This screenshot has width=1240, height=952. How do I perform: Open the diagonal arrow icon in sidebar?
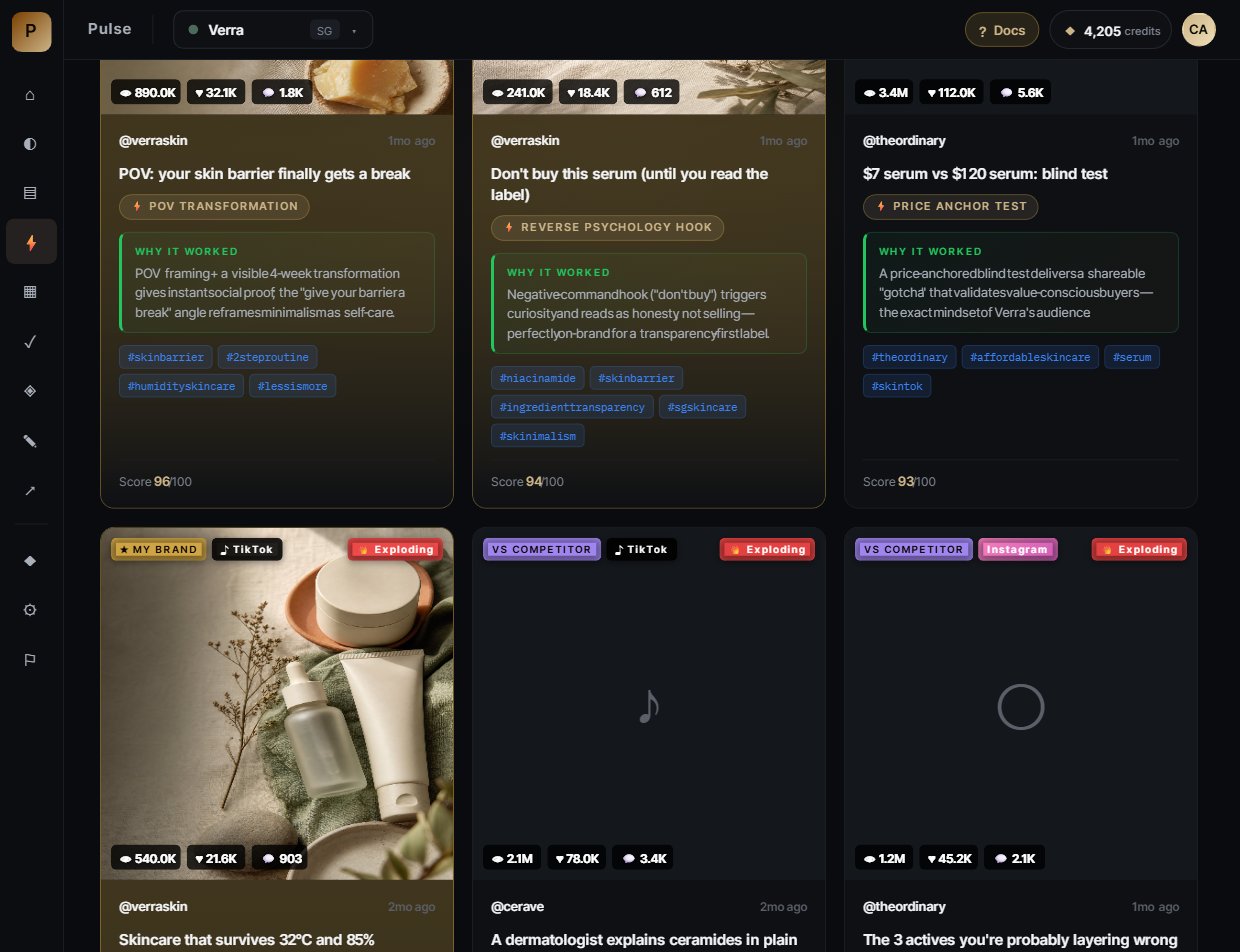pos(31,491)
